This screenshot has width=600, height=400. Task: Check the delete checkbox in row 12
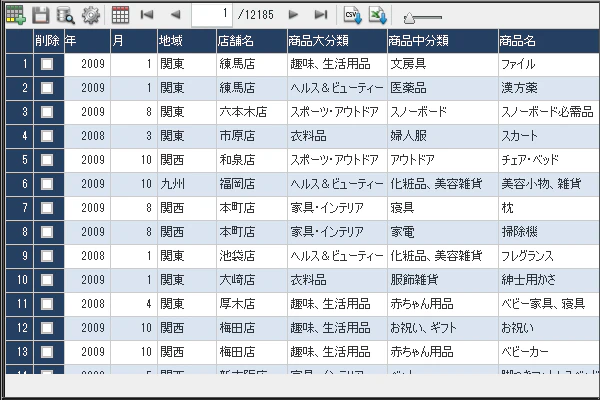47,328
